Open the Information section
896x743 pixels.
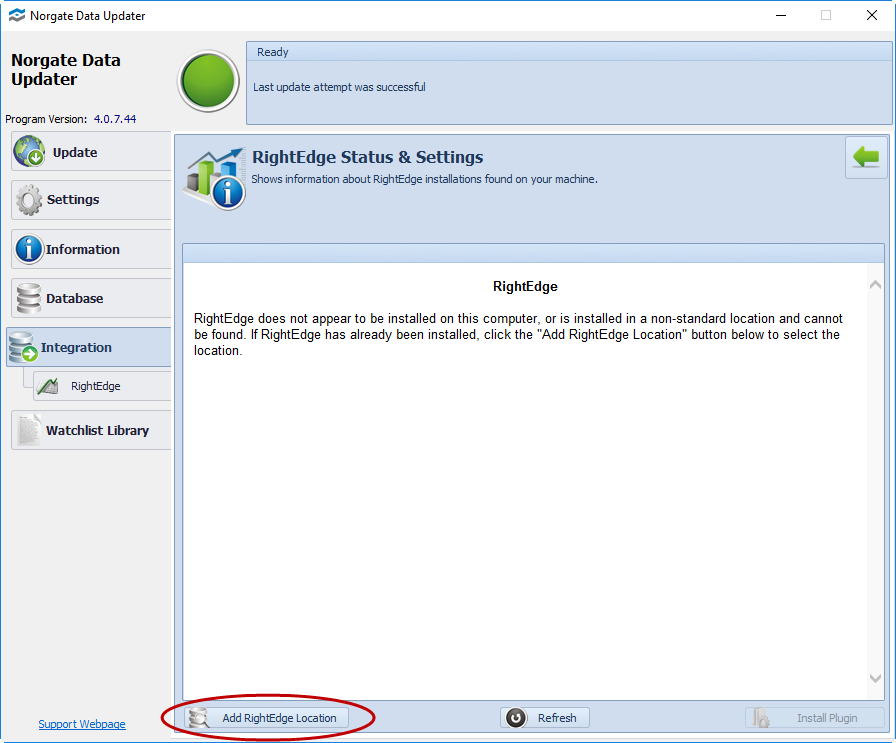click(91, 249)
